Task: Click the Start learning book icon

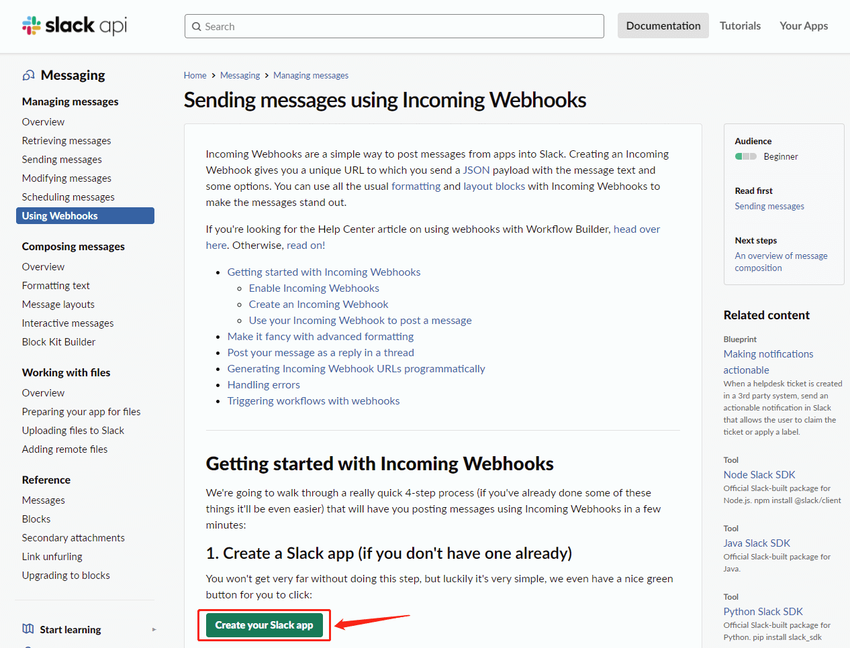Action: coord(28,629)
